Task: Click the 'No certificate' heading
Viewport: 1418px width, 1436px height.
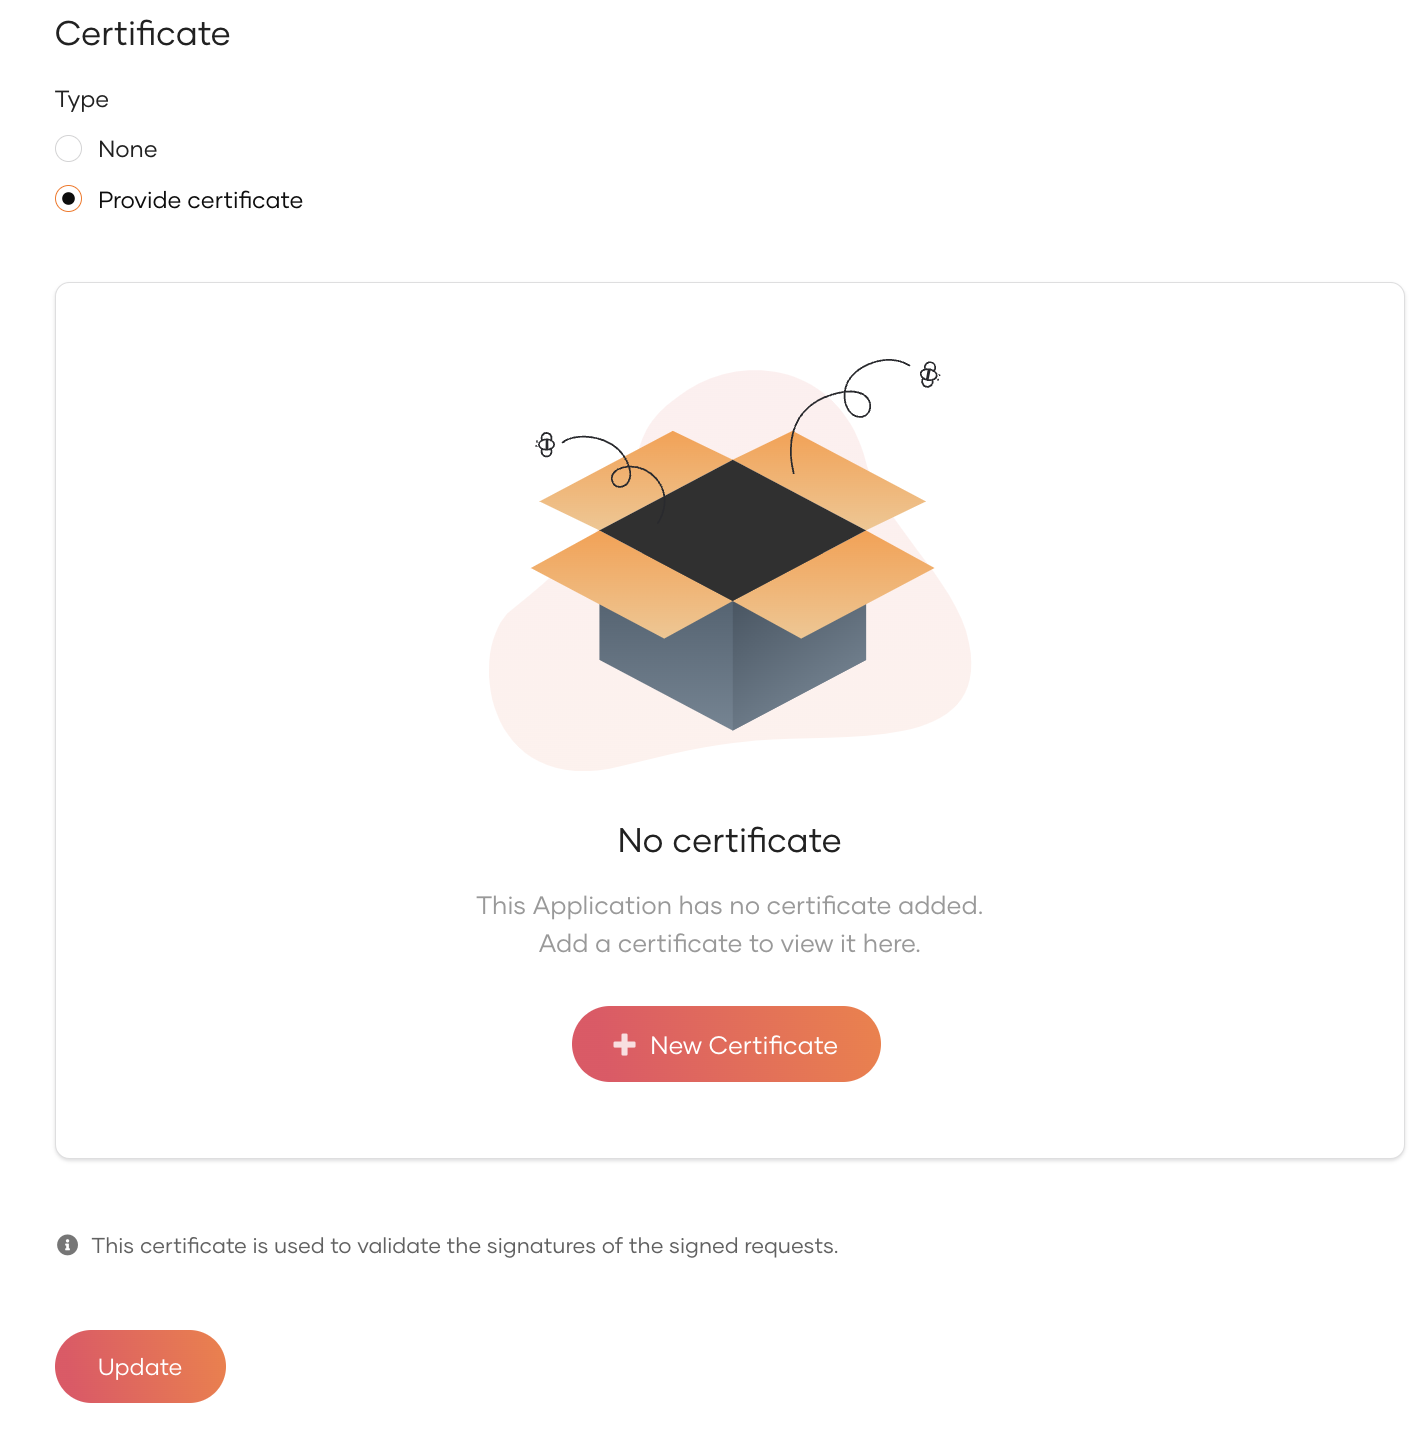Action: coord(729,840)
